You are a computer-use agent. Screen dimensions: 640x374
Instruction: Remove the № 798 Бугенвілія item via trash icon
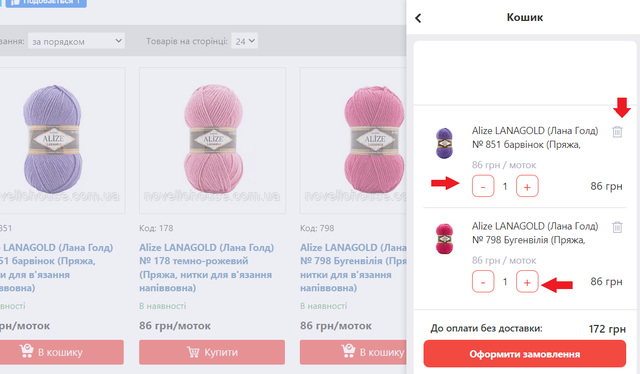pos(617,227)
